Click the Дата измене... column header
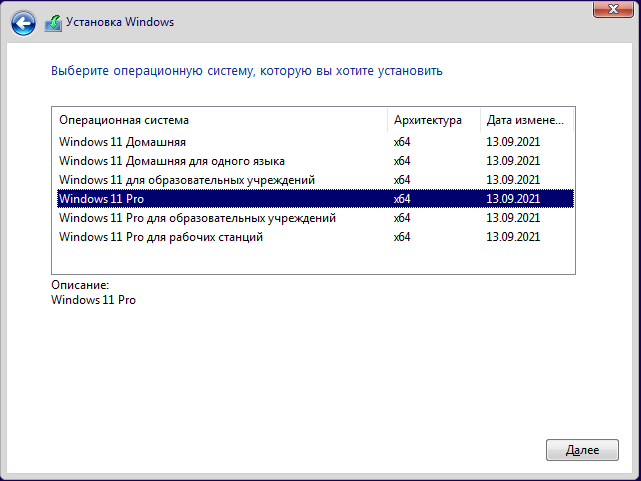641x481 pixels. click(x=526, y=120)
